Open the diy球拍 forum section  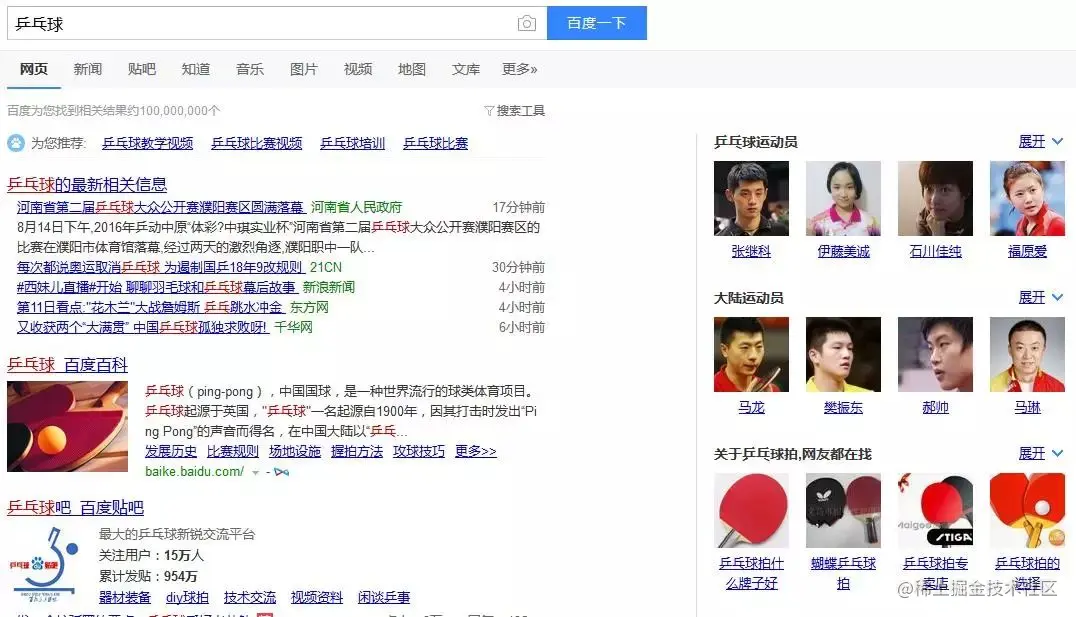187,597
